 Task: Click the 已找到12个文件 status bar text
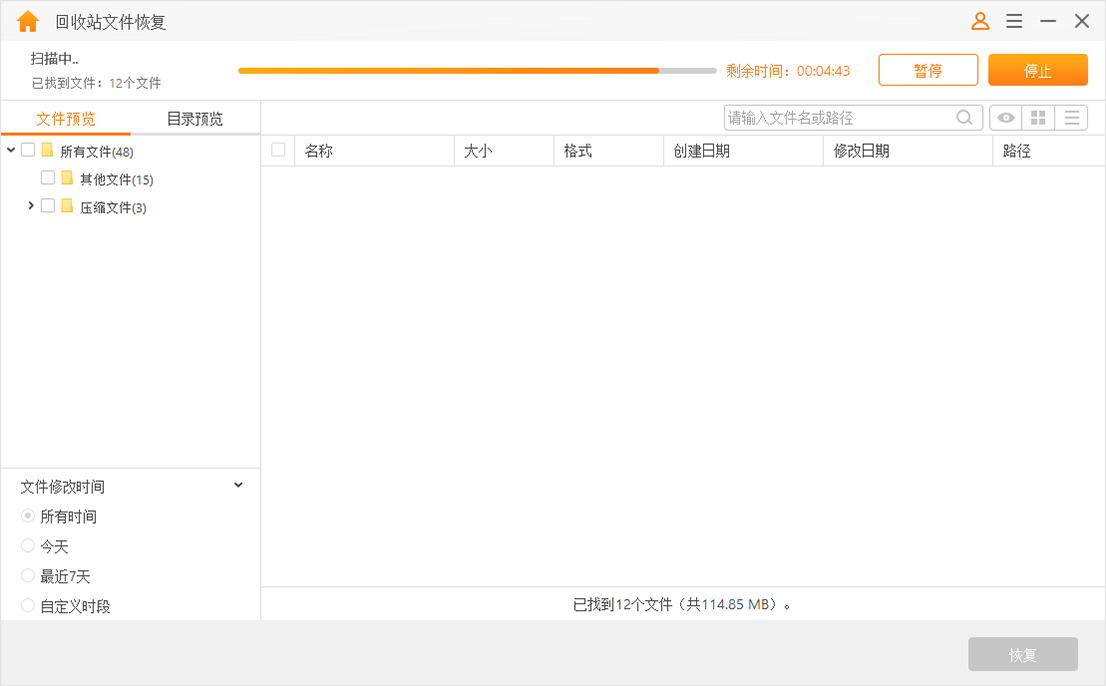click(x=681, y=605)
